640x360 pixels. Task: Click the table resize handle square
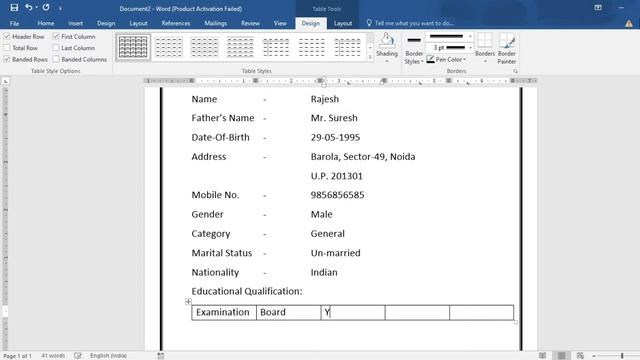[x=516, y=322]
